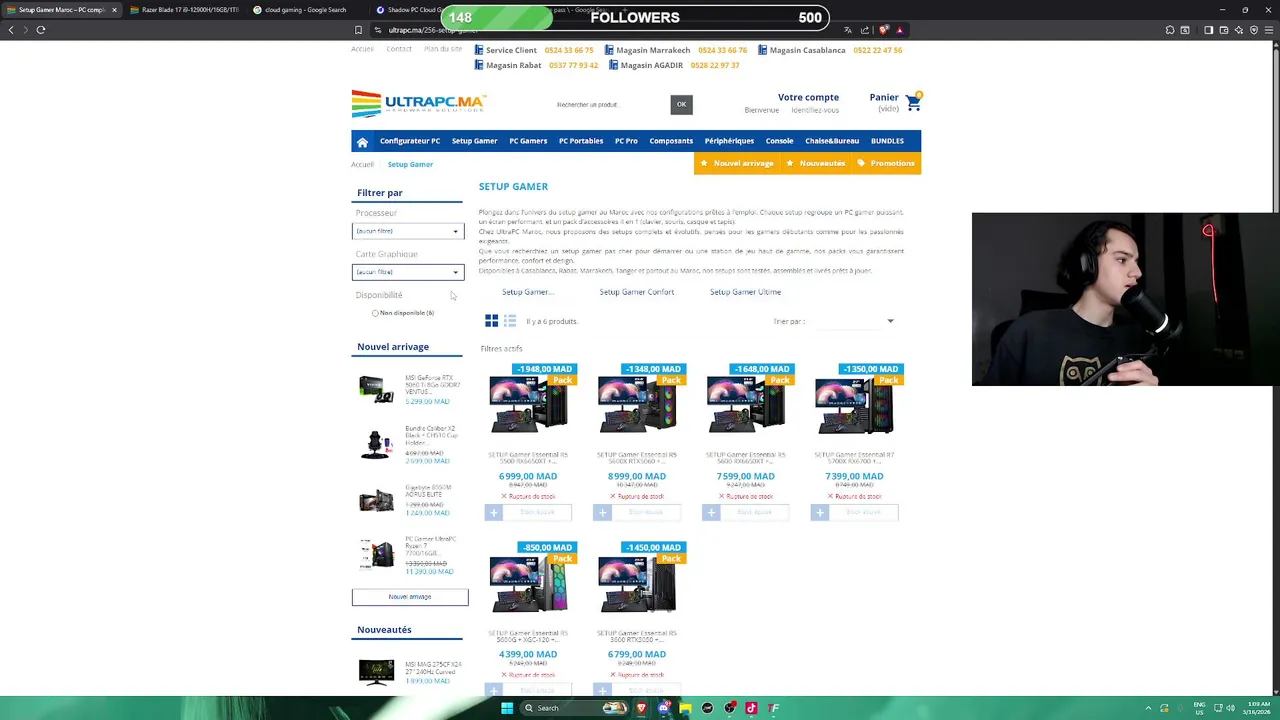This screenshot has width=1280, height=720.
Task: Click Accueil in the breadcrumb
Action: pos(362,164)
